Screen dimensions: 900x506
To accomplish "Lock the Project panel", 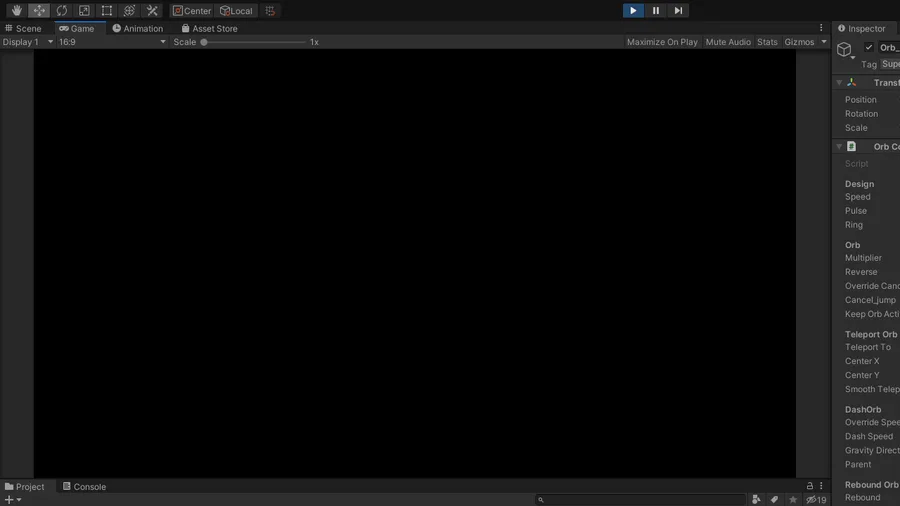I will (x=810, y=486).
